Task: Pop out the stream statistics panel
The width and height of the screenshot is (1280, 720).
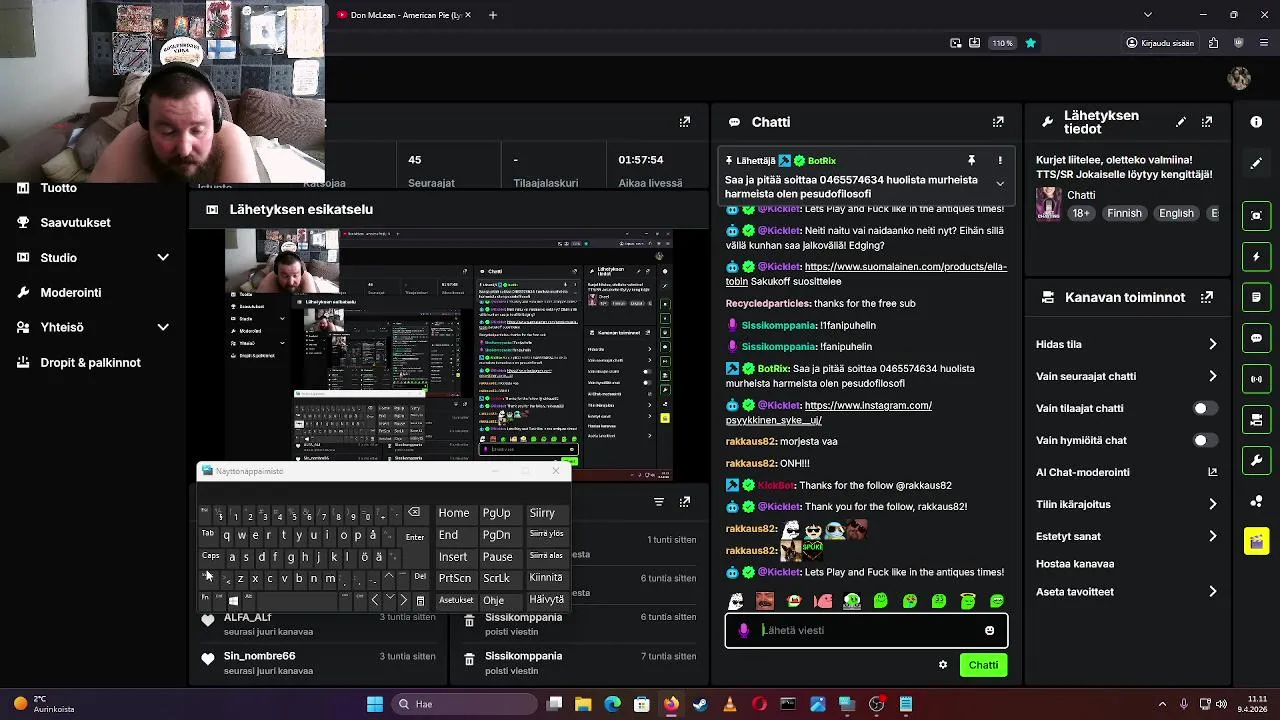Action: tap(685, 122)
